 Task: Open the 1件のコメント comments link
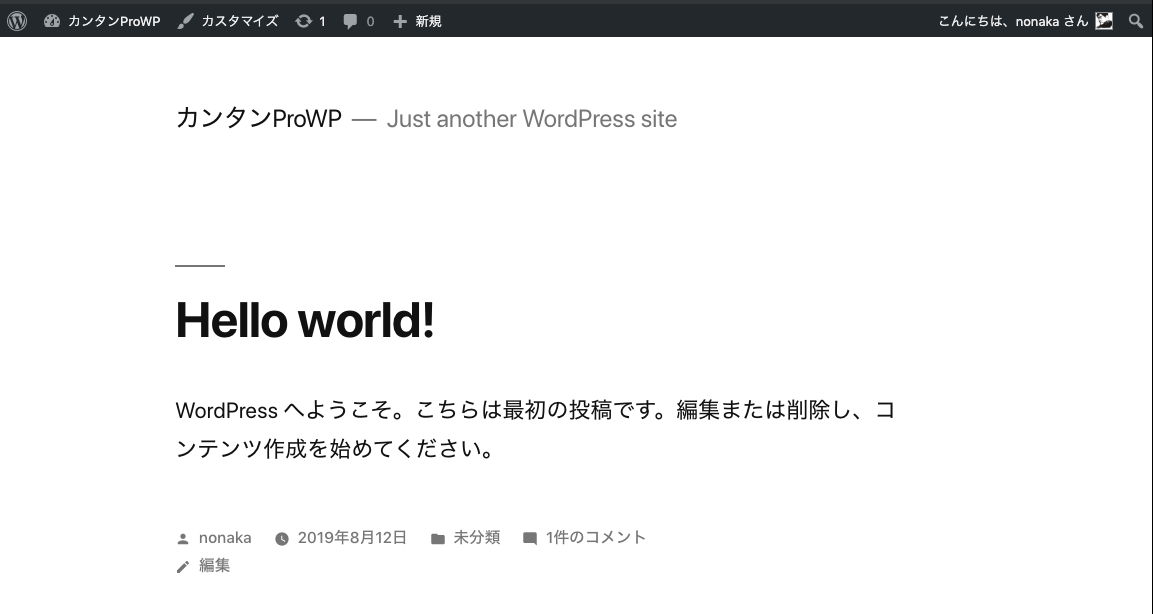[596, 538]
